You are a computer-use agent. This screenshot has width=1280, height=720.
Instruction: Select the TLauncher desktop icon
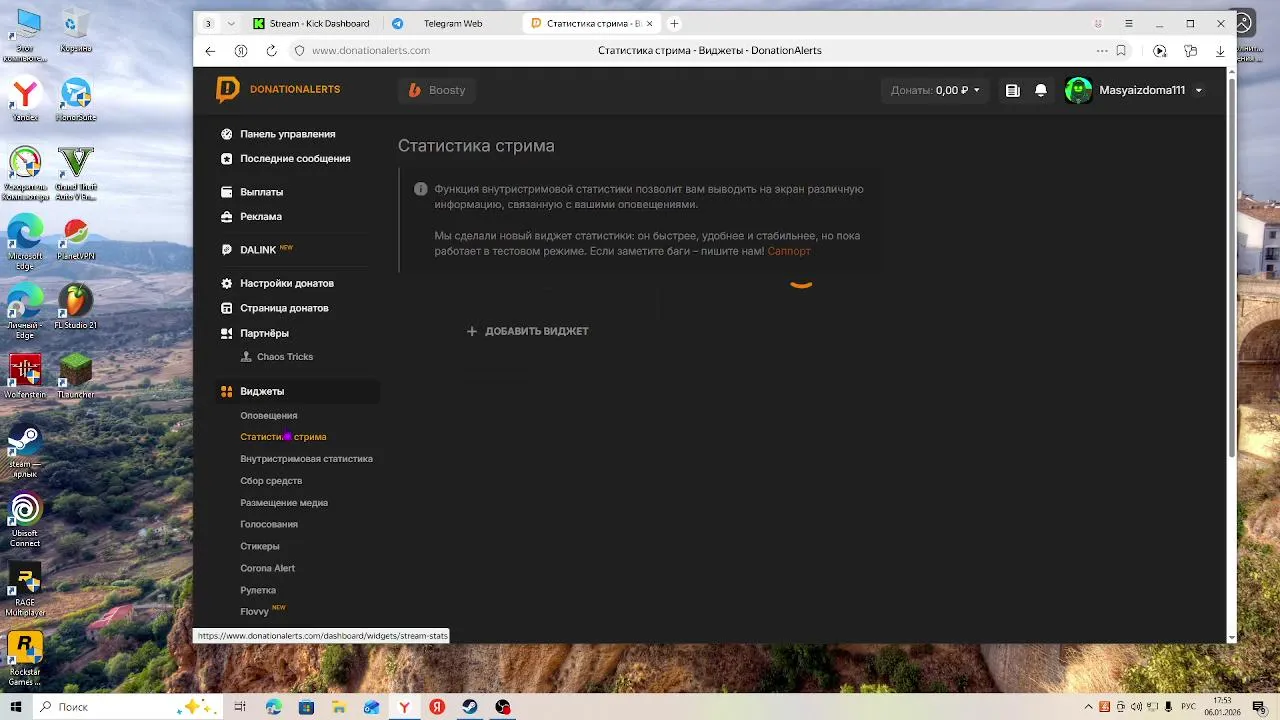(76, 375)
